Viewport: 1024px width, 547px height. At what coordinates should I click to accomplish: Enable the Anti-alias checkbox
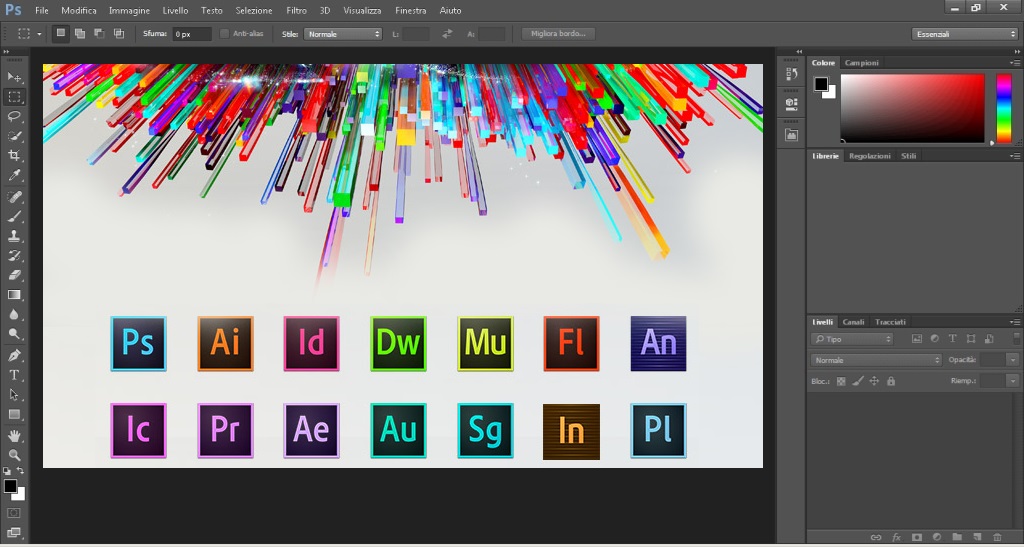[x=225, y=34]
